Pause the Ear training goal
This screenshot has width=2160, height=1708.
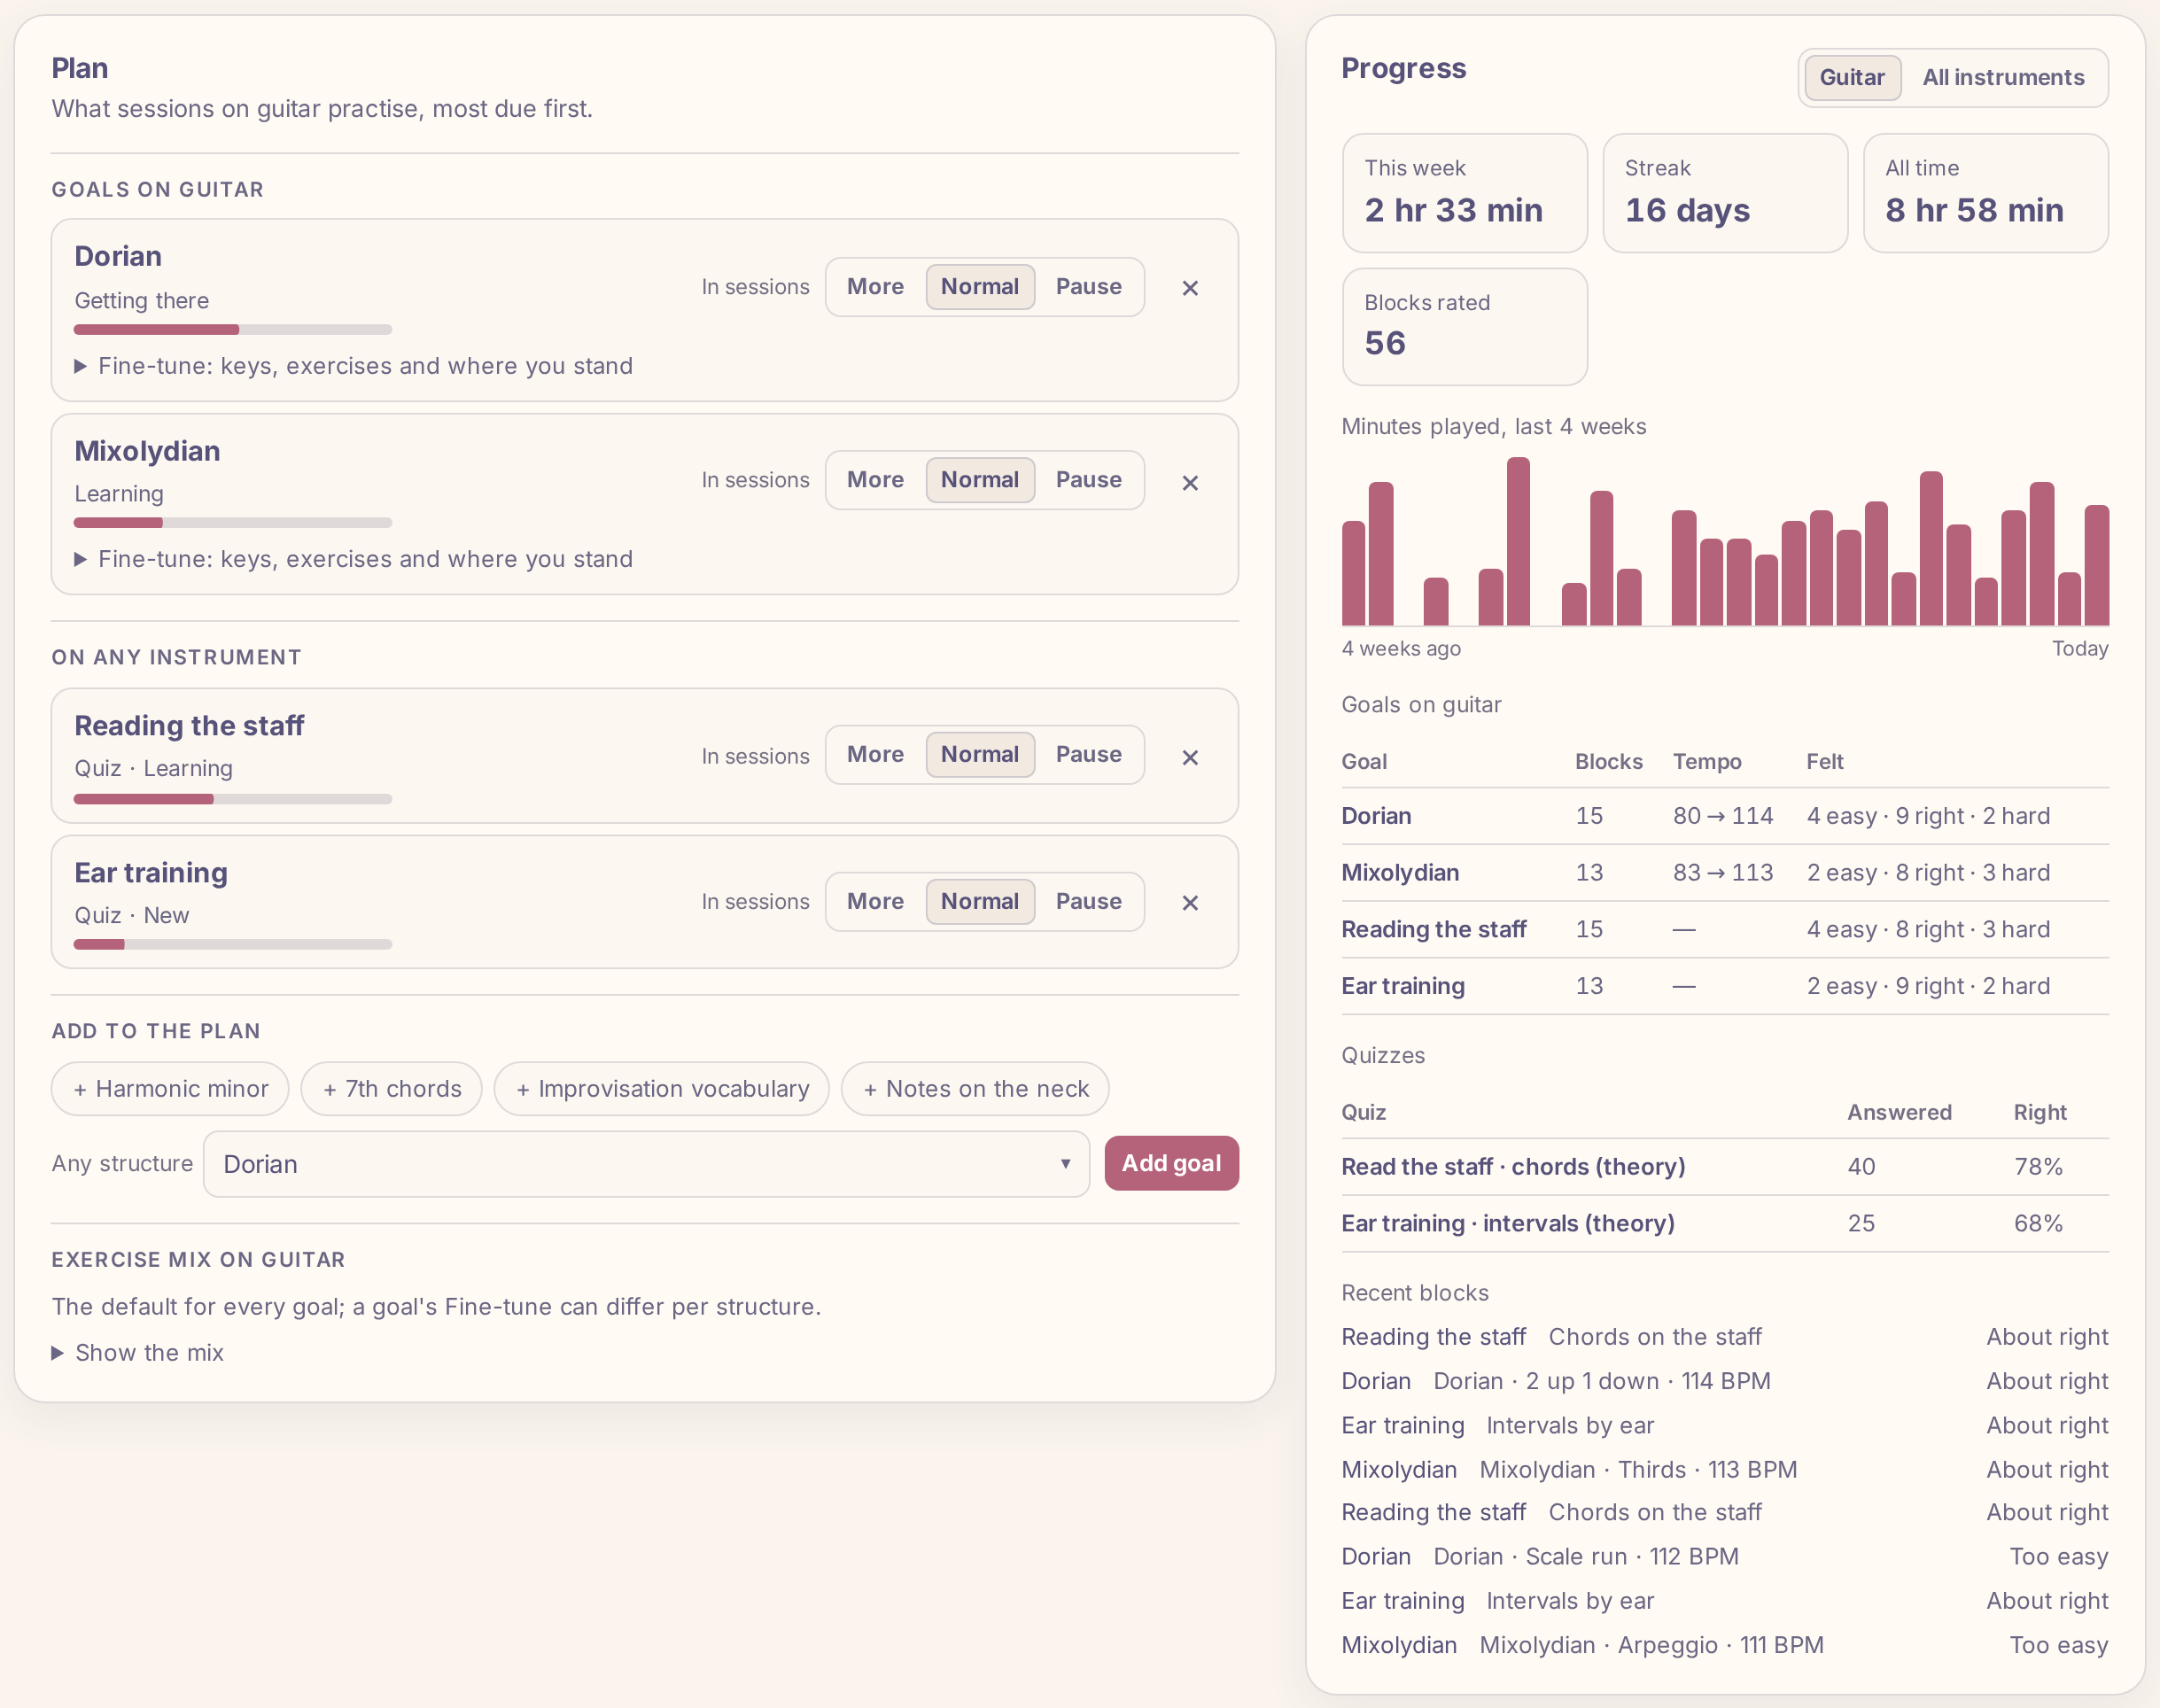click(1088, 902)
